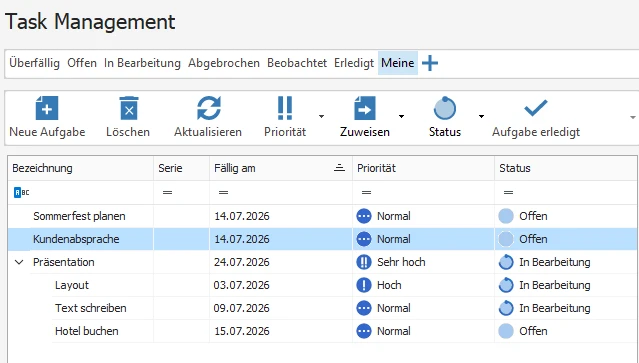Click status icon of Kundenabsprache row

506,239
